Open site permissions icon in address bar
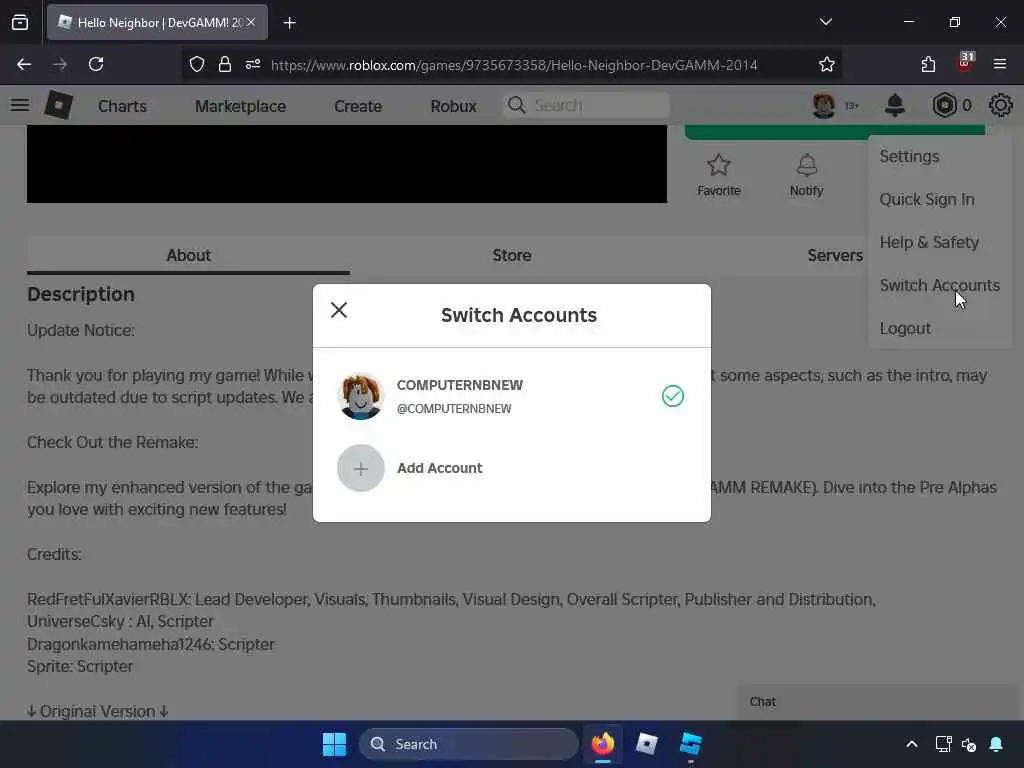 coord(253,64)
